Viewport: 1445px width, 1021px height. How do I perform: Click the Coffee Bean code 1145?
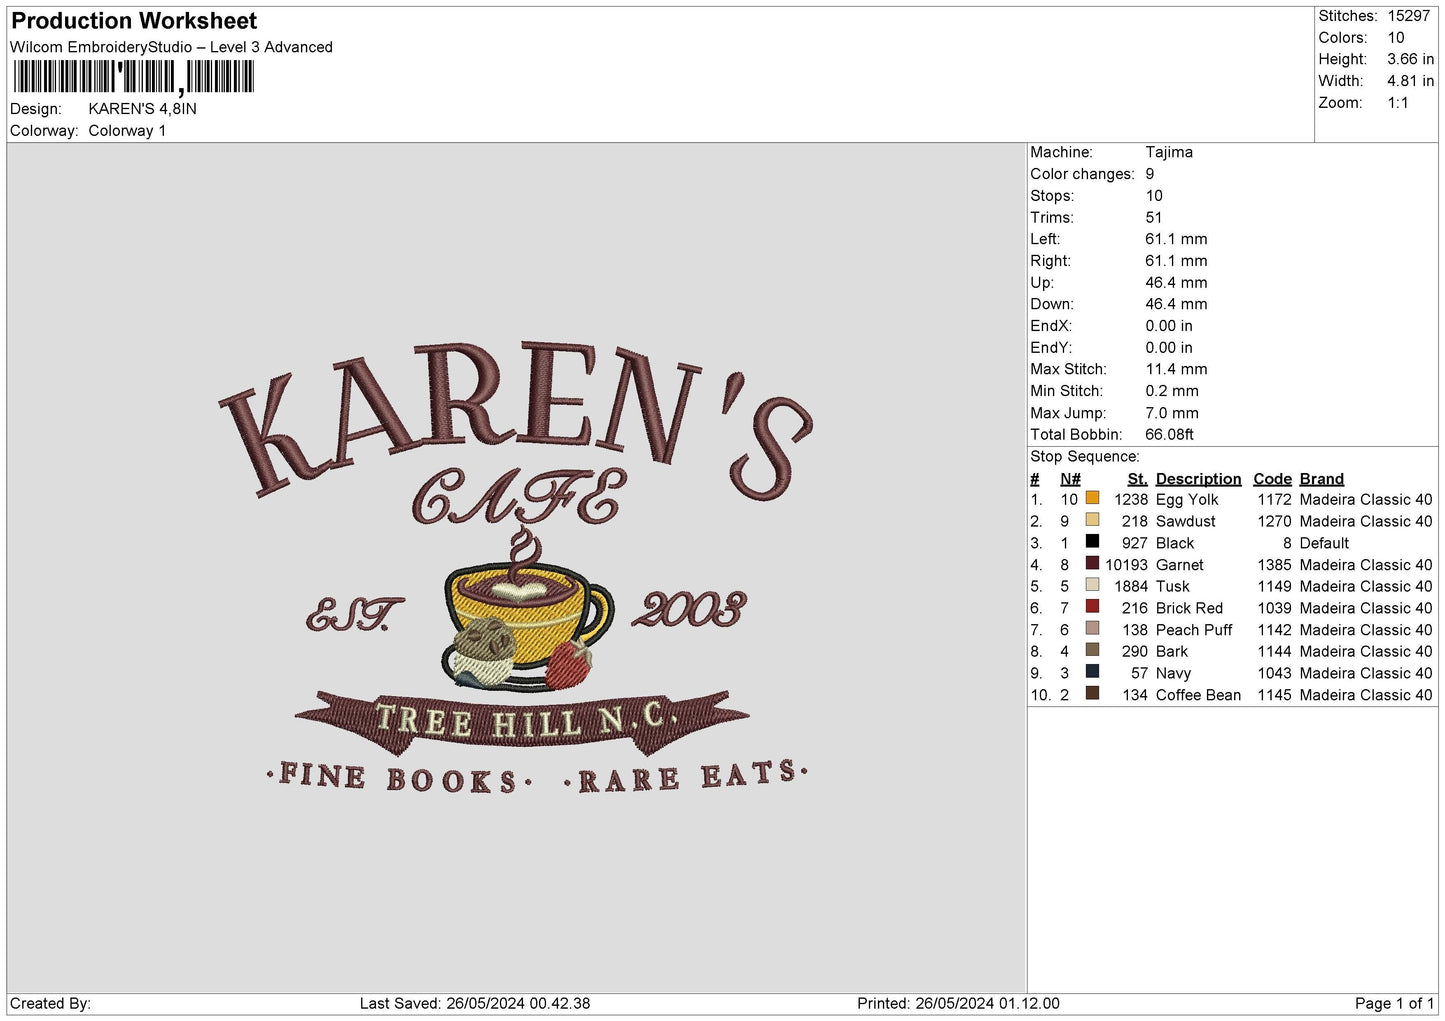[1274, 695]
